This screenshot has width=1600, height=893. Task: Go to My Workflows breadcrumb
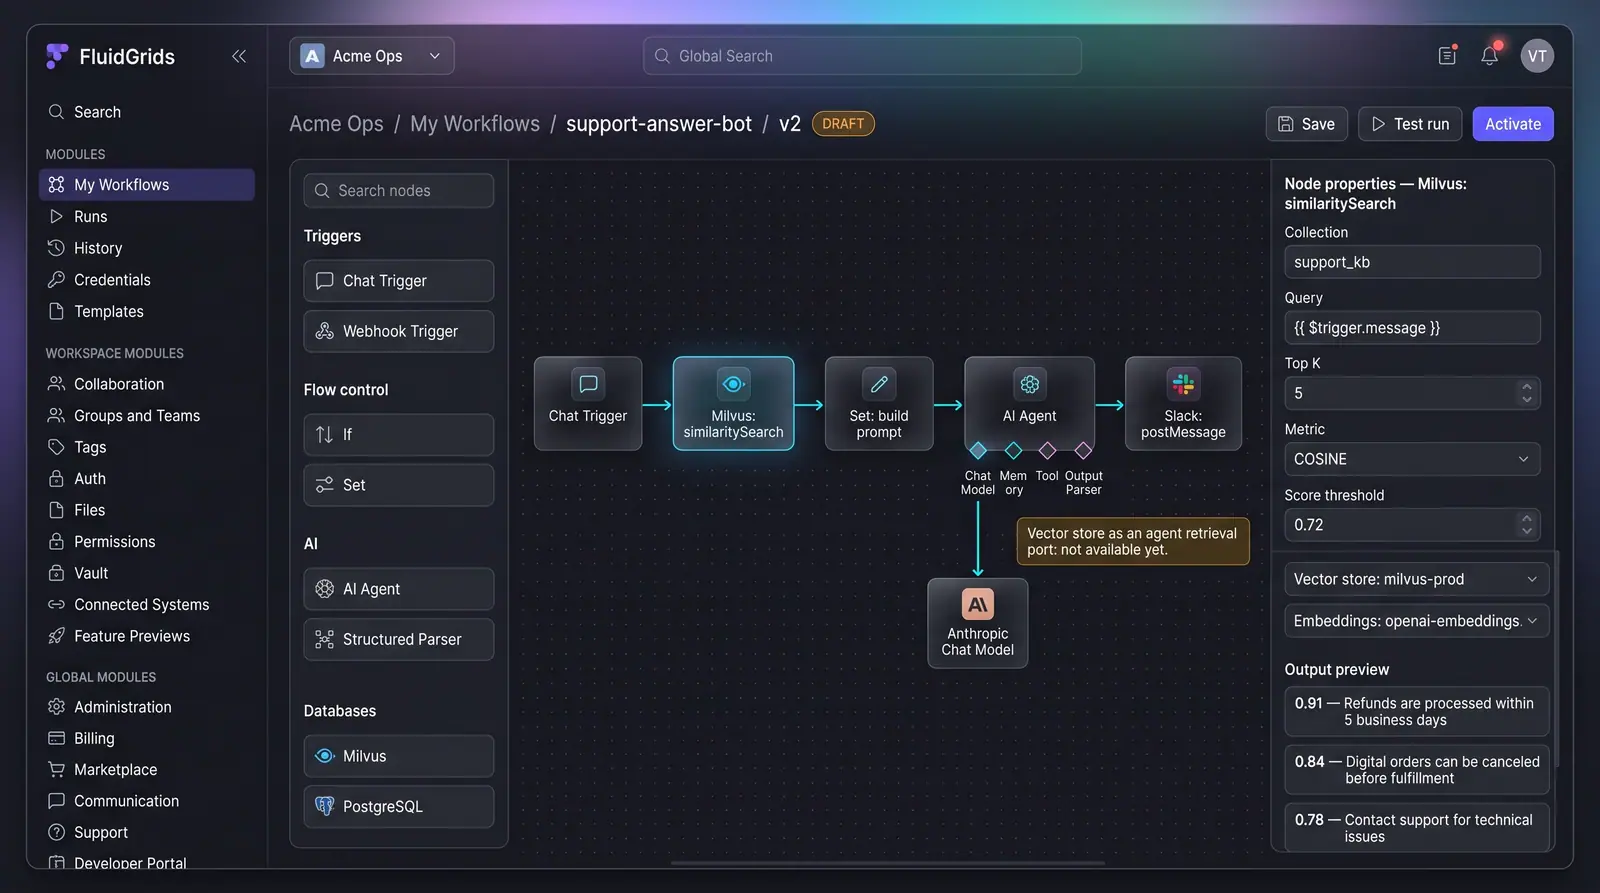(x=475, y=124)
